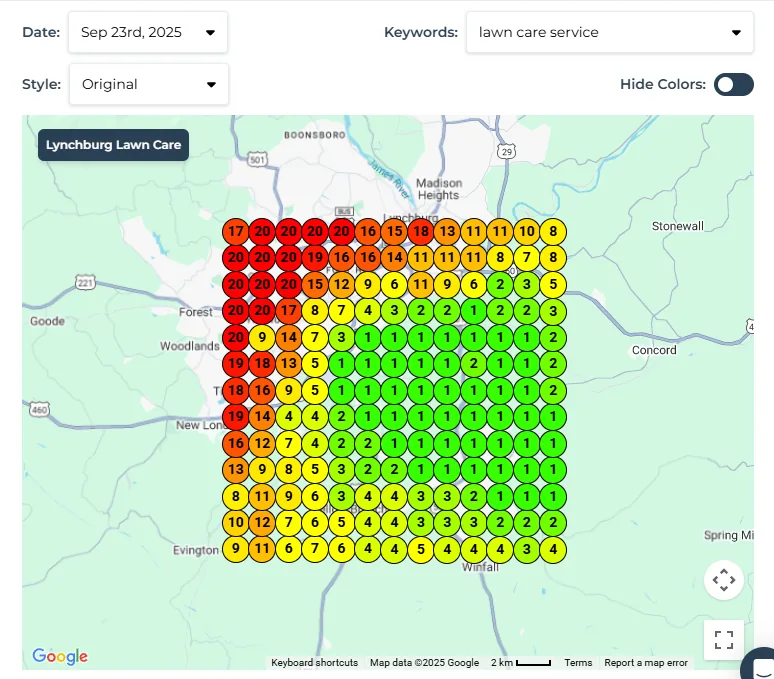This screenshot has height=679, width=774.
Task: Click the Lynchburg Lawn Care label button
Action: (x=114, y=145)
